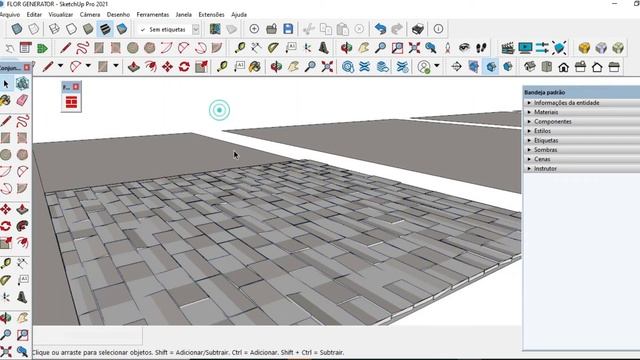Open 3D Warehouse circled-plus icon
The height and width of the screenshot is (360, 640).
coord(254,29)
